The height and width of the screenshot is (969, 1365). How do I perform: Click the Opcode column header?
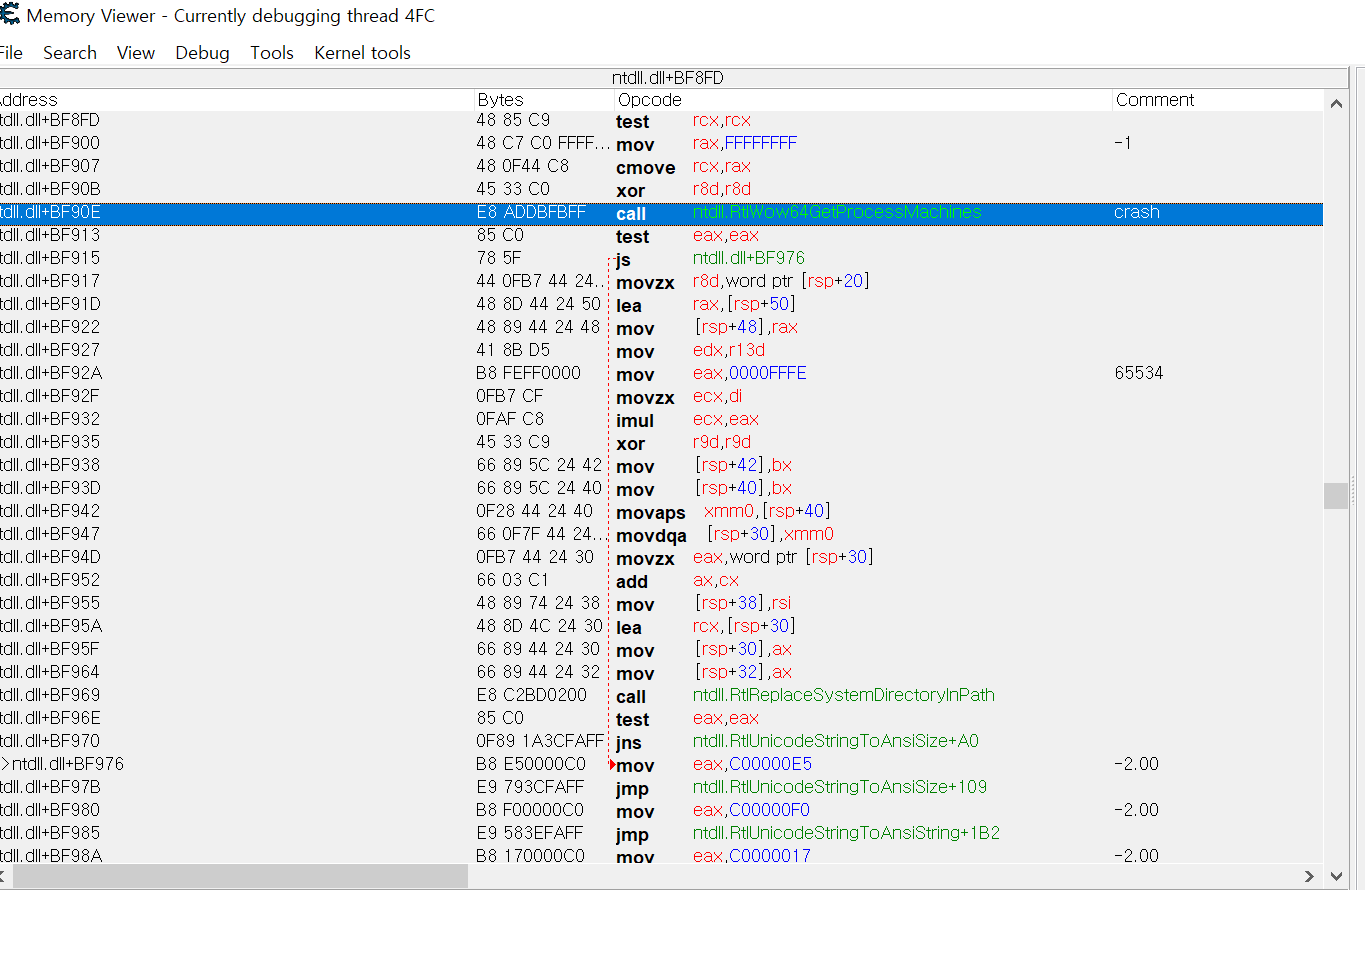point(650,99)
